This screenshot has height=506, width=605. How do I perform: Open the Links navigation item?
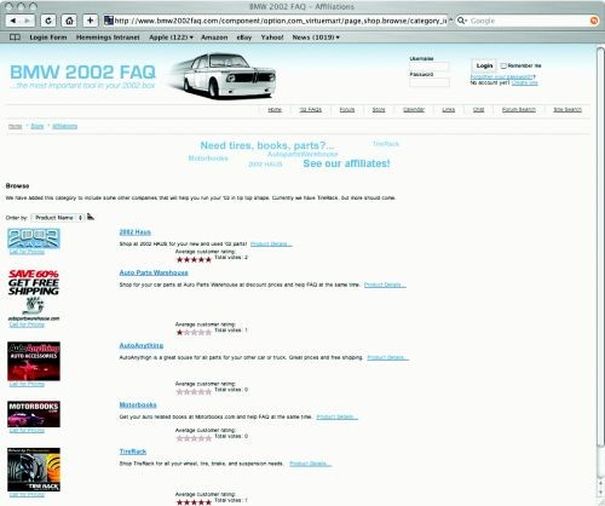[448, 110]
